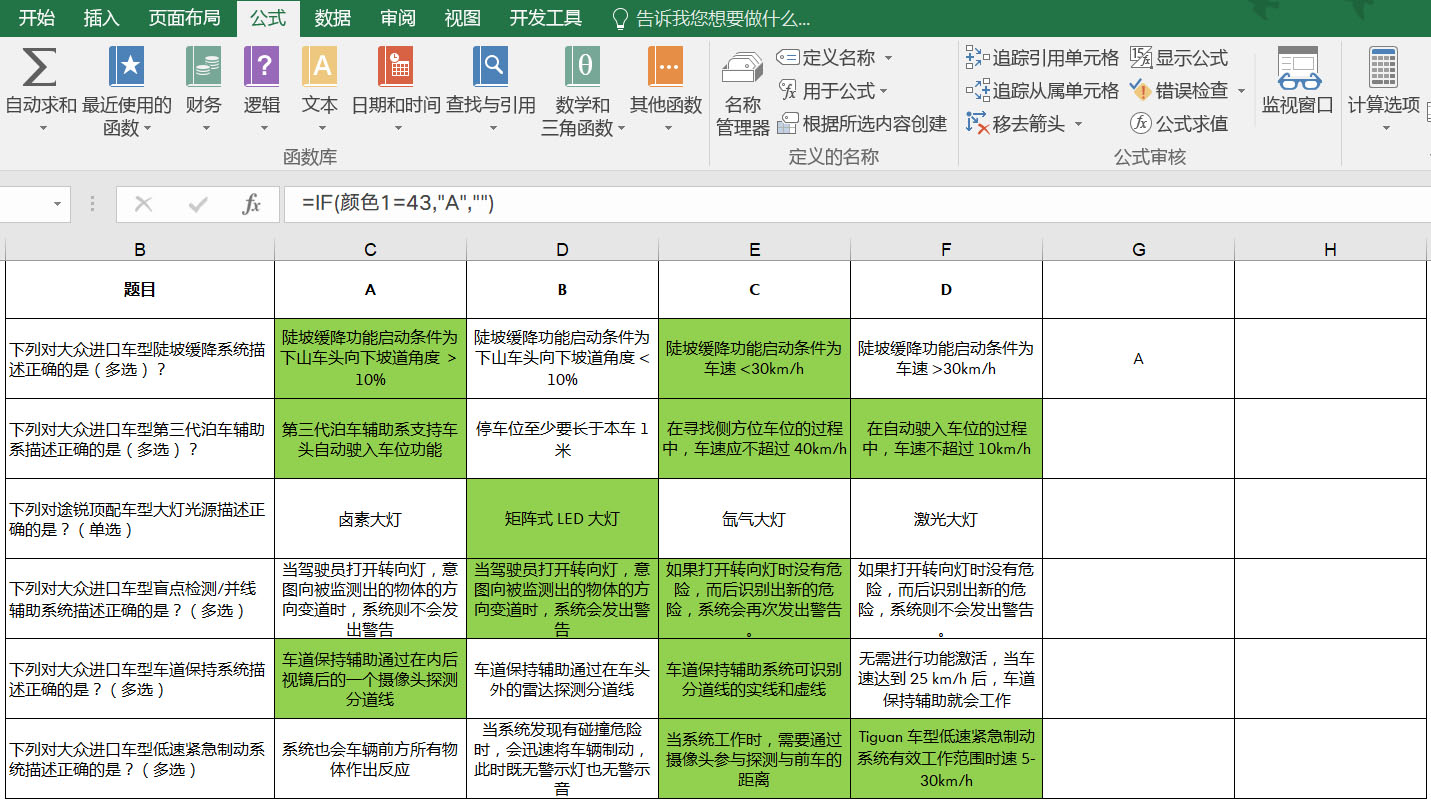Switch to the Data (数据) tab
The height and width of the screenshot is (805, 1431).
tap(333, 18)
